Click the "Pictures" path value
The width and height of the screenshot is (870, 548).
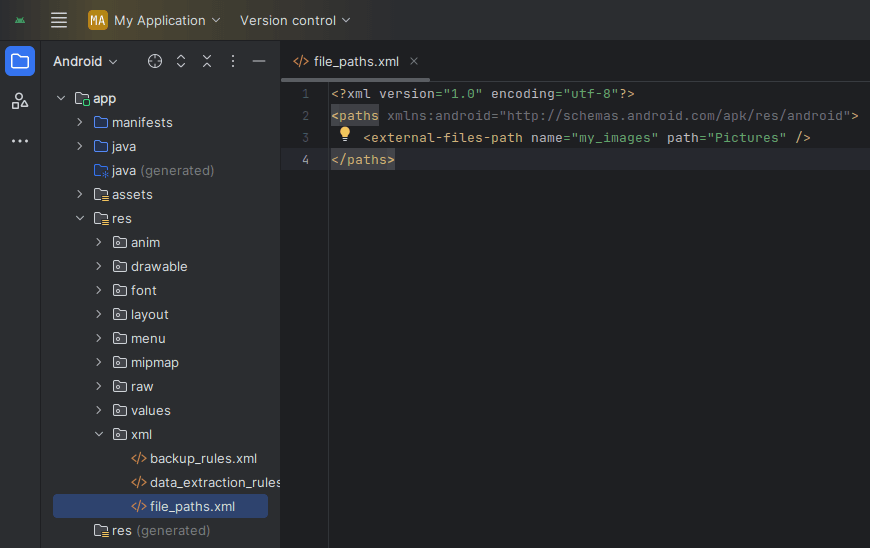[x=747, y=138]
